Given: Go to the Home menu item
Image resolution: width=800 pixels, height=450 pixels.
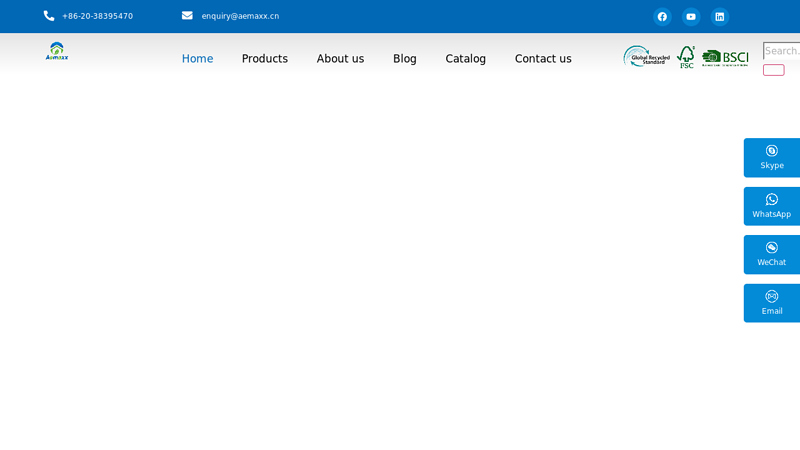Looking at the screenshot, I should [x=197, y=59].
